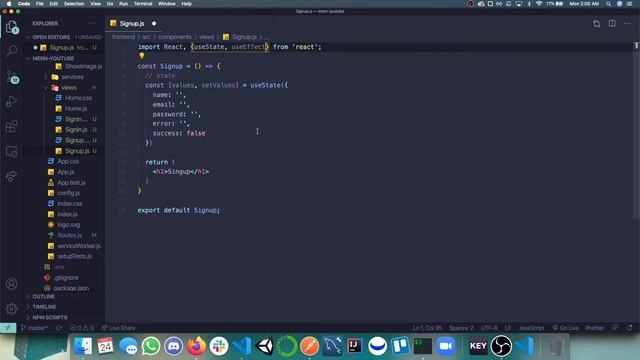Open Trello from the dock
The image size is (640, 360).
(400, 346)
